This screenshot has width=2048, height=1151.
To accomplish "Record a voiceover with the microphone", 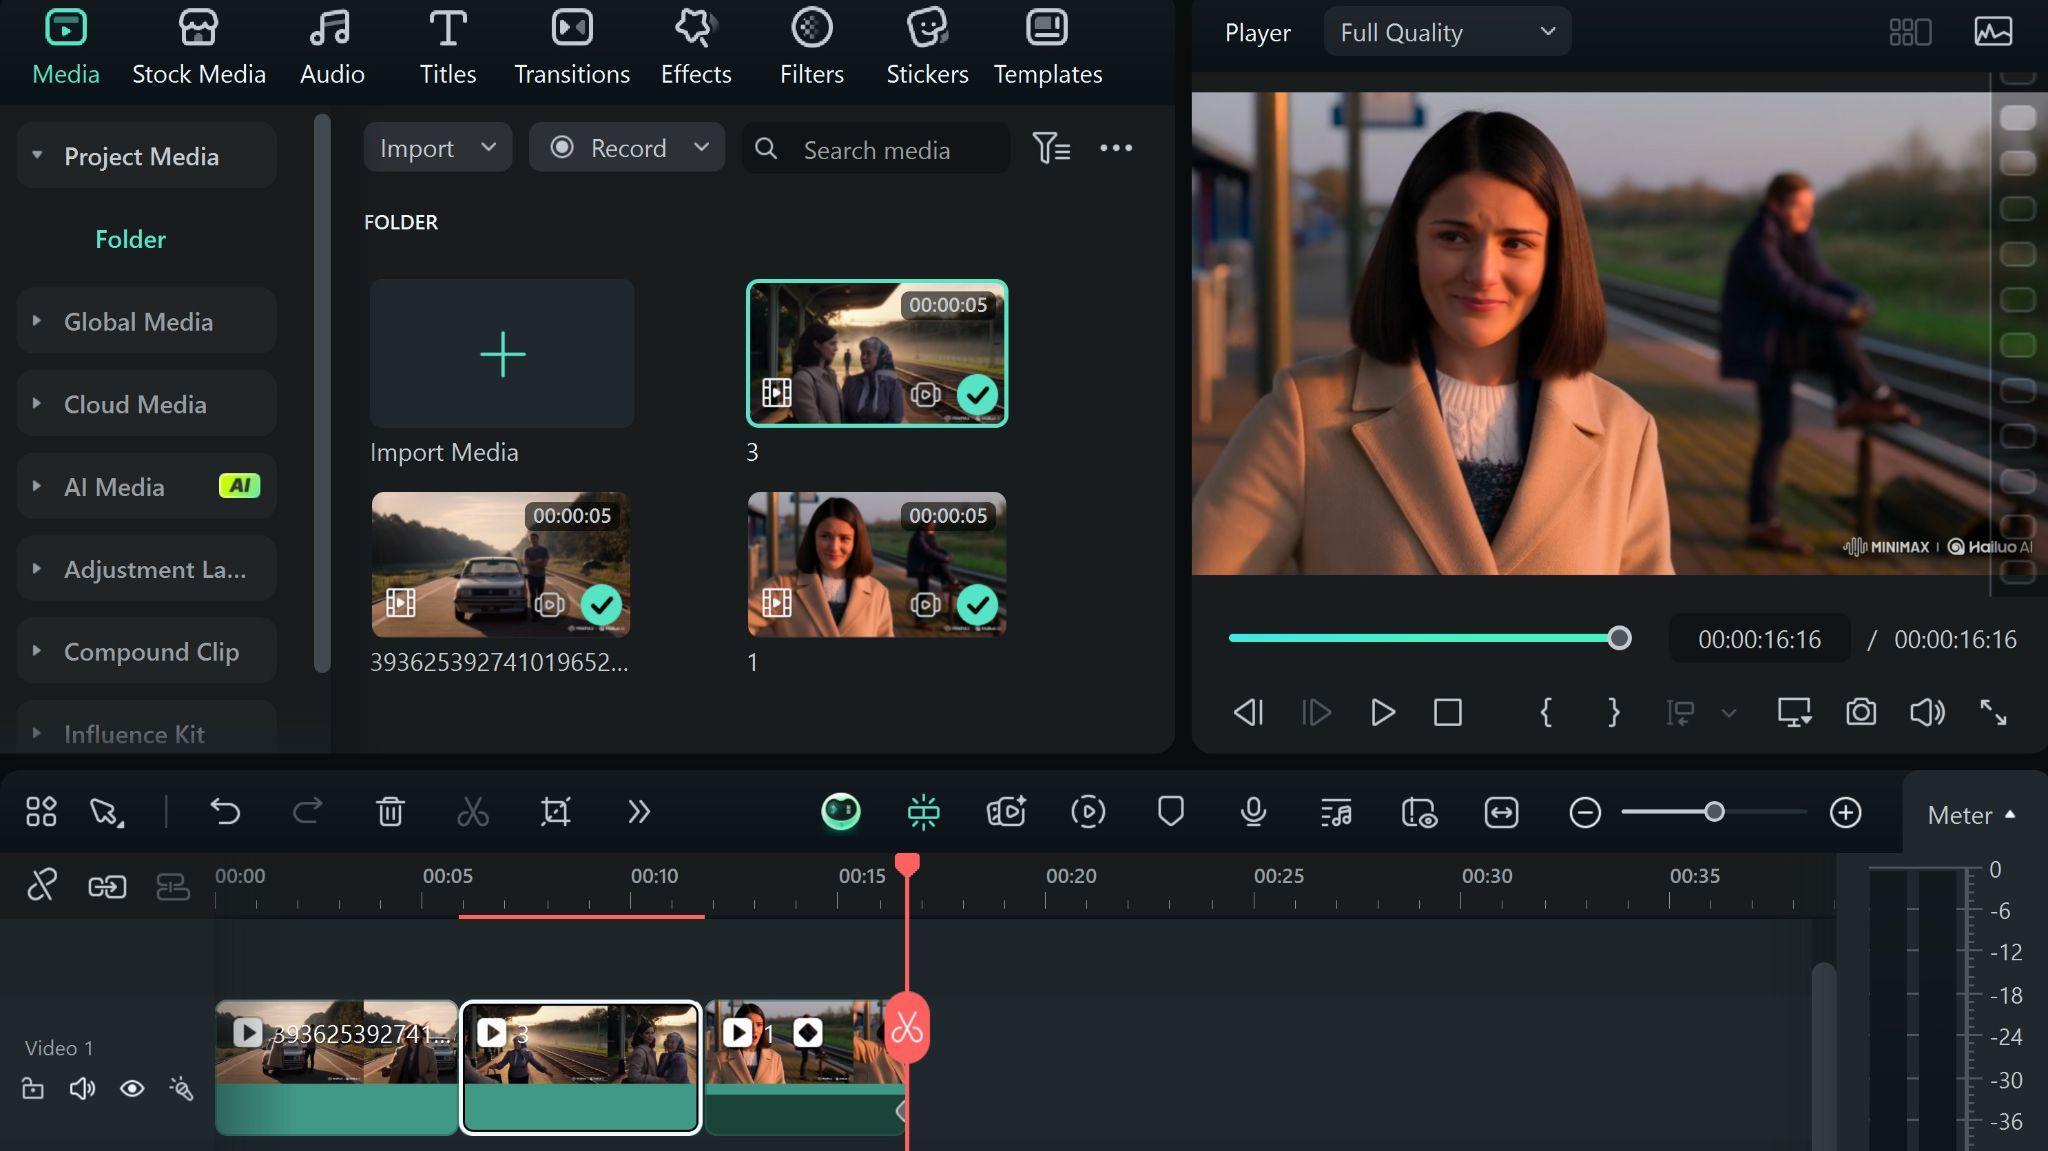I will 1253,811.
